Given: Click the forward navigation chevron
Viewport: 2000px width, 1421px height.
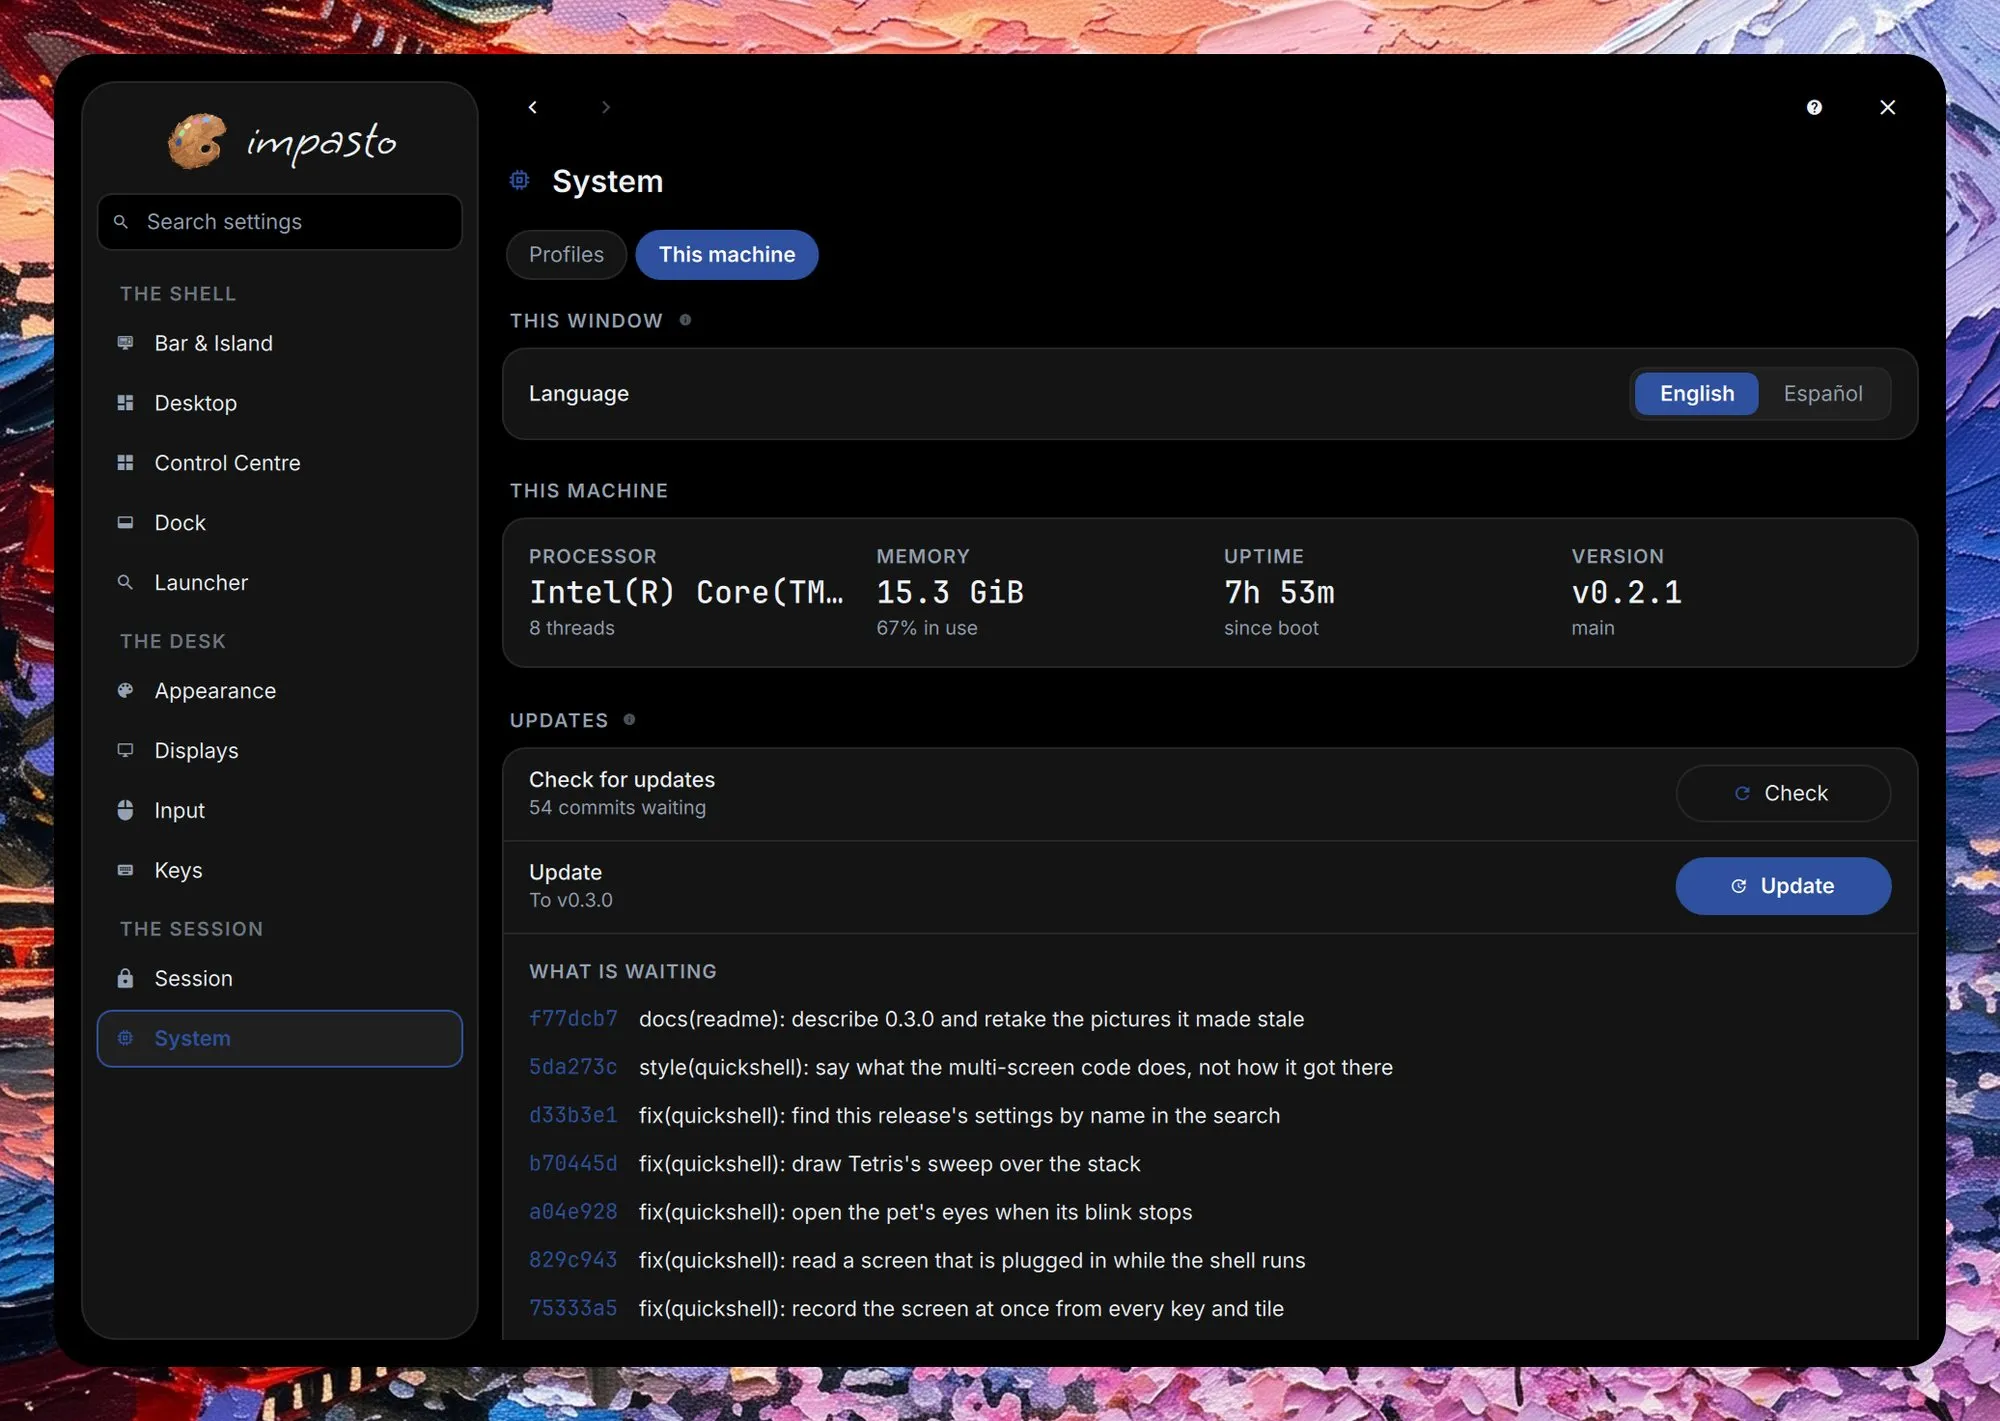Looking at the screenshot, I should pos(605,107).
